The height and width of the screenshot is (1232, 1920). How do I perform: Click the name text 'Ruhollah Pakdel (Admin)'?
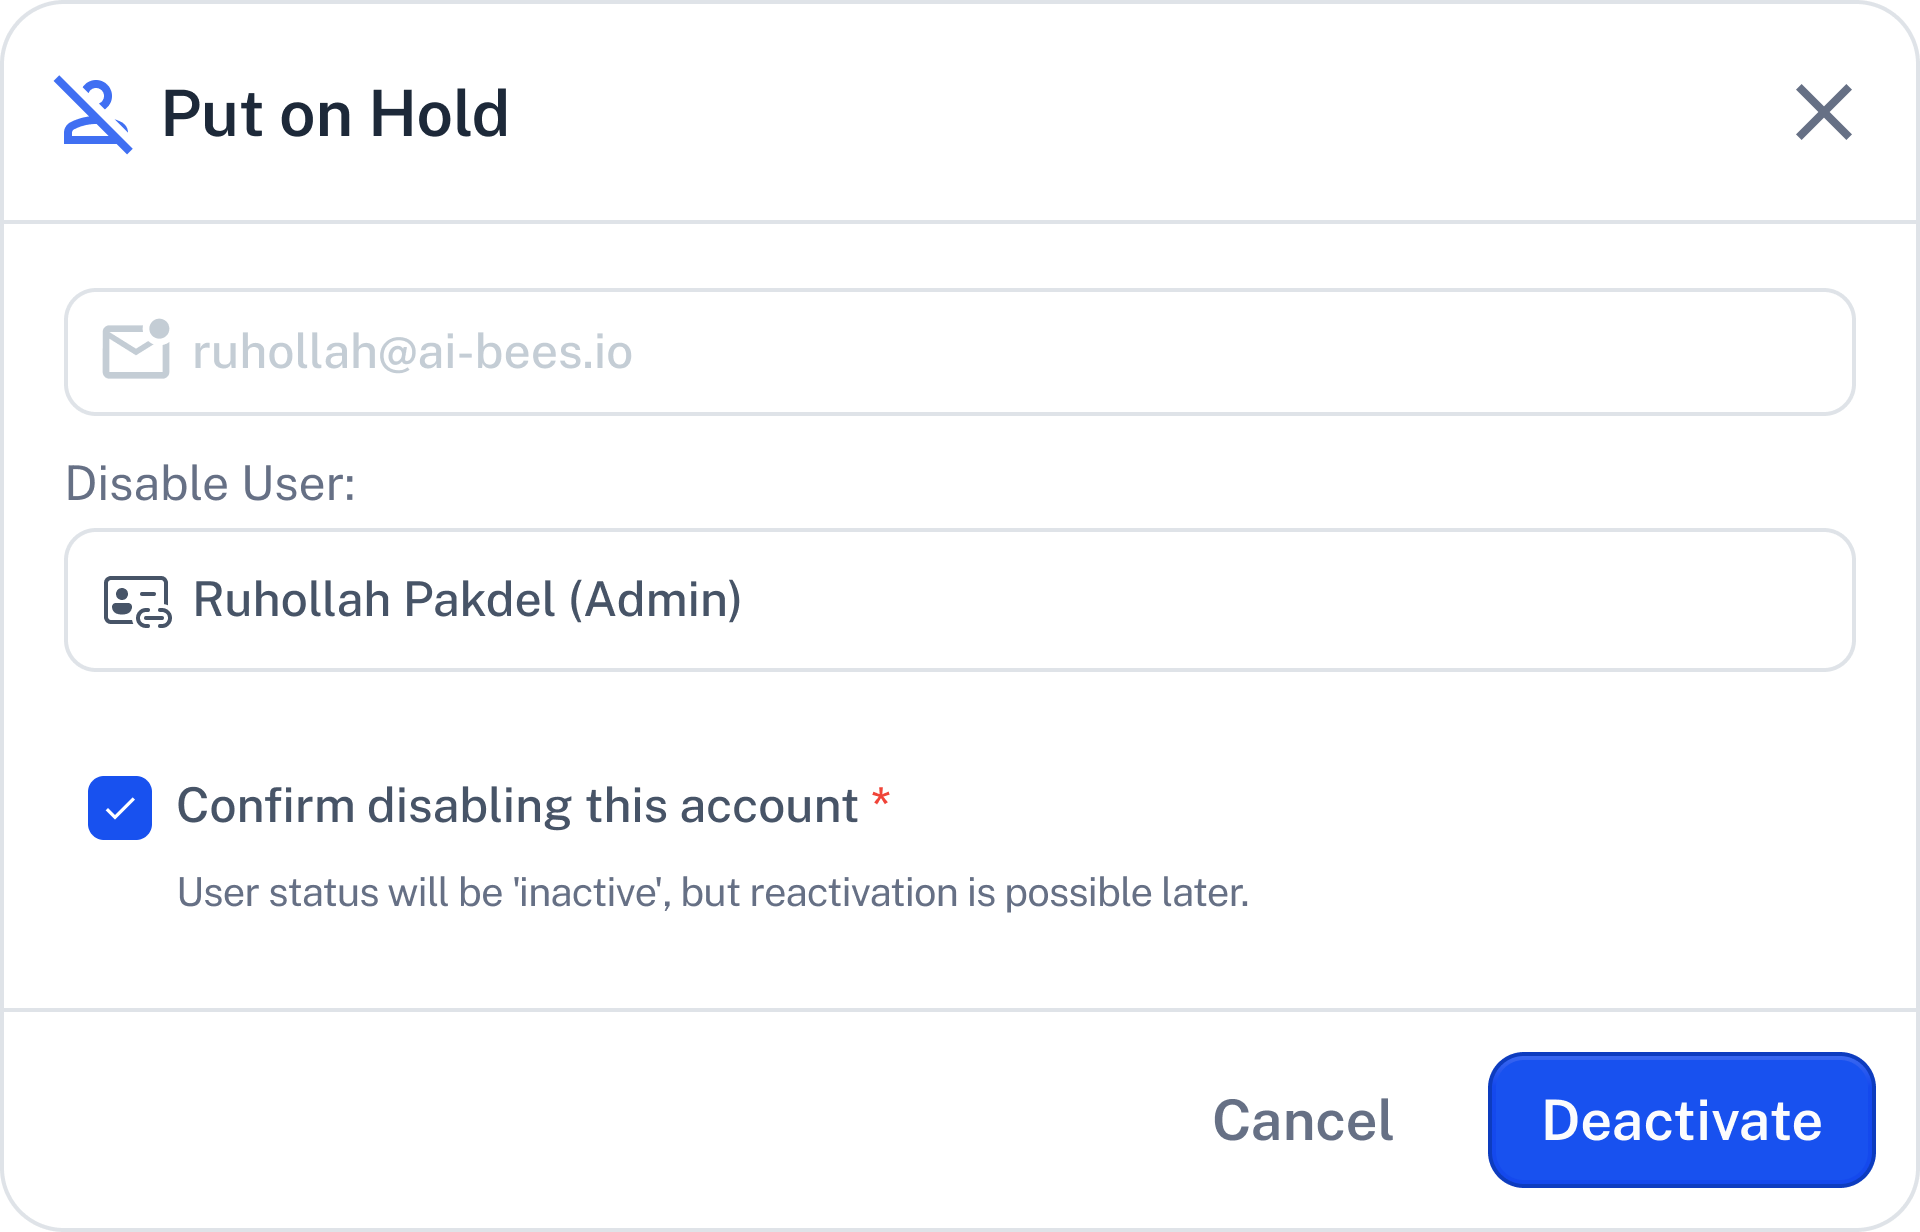pos(467,600)
